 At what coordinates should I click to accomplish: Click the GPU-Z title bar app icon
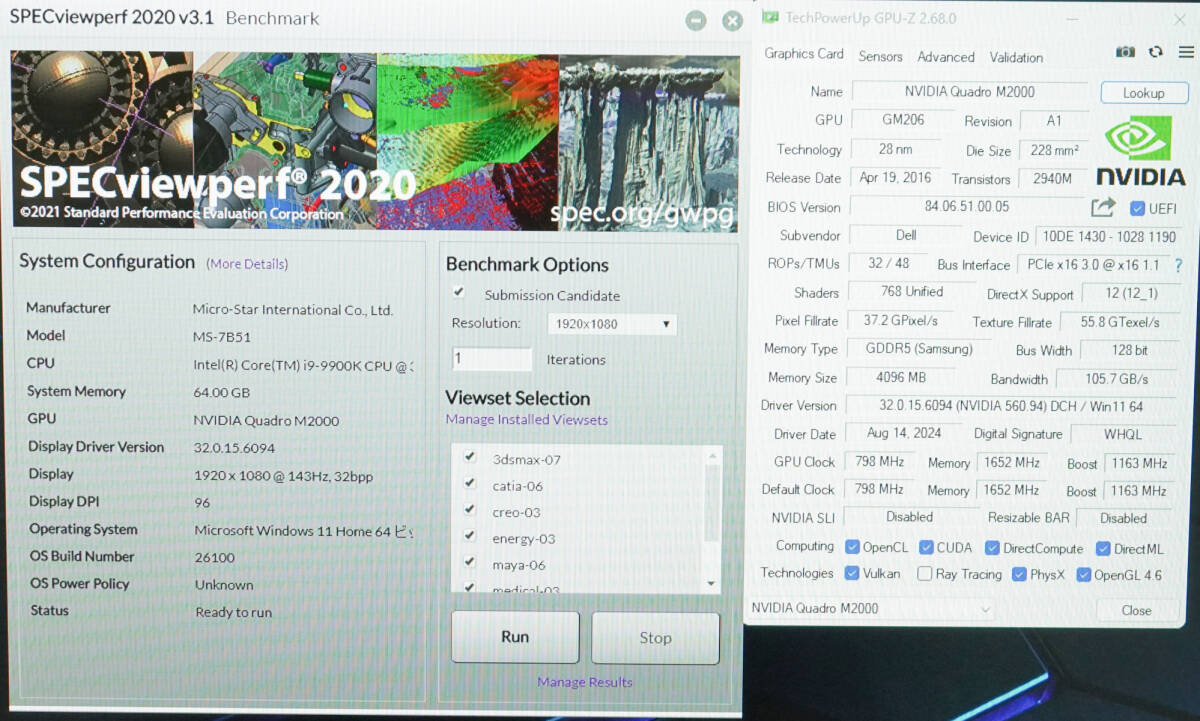(771, 18)
